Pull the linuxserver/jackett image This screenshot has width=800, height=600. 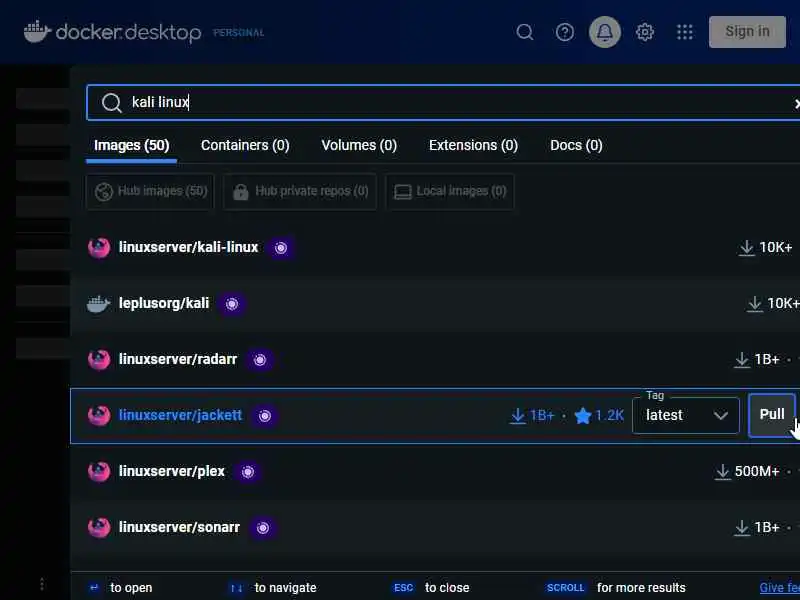point(771,415)
